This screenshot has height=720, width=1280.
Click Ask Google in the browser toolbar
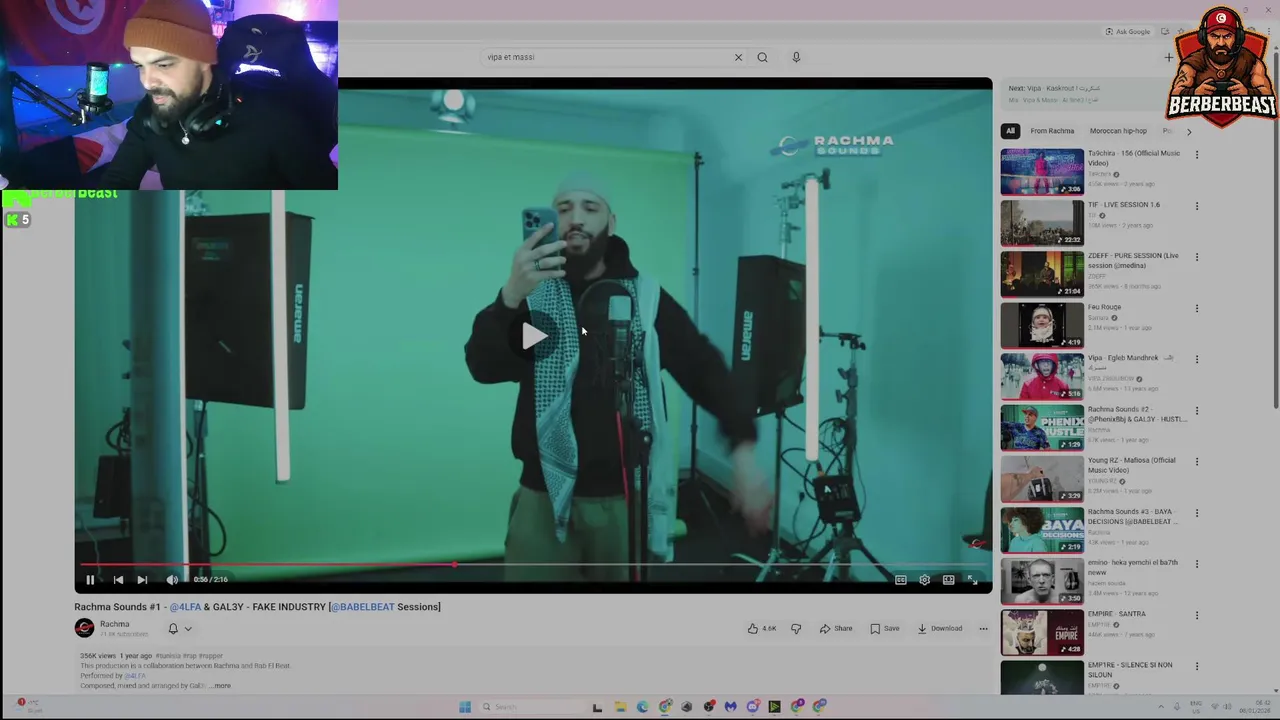(1127, 31)
